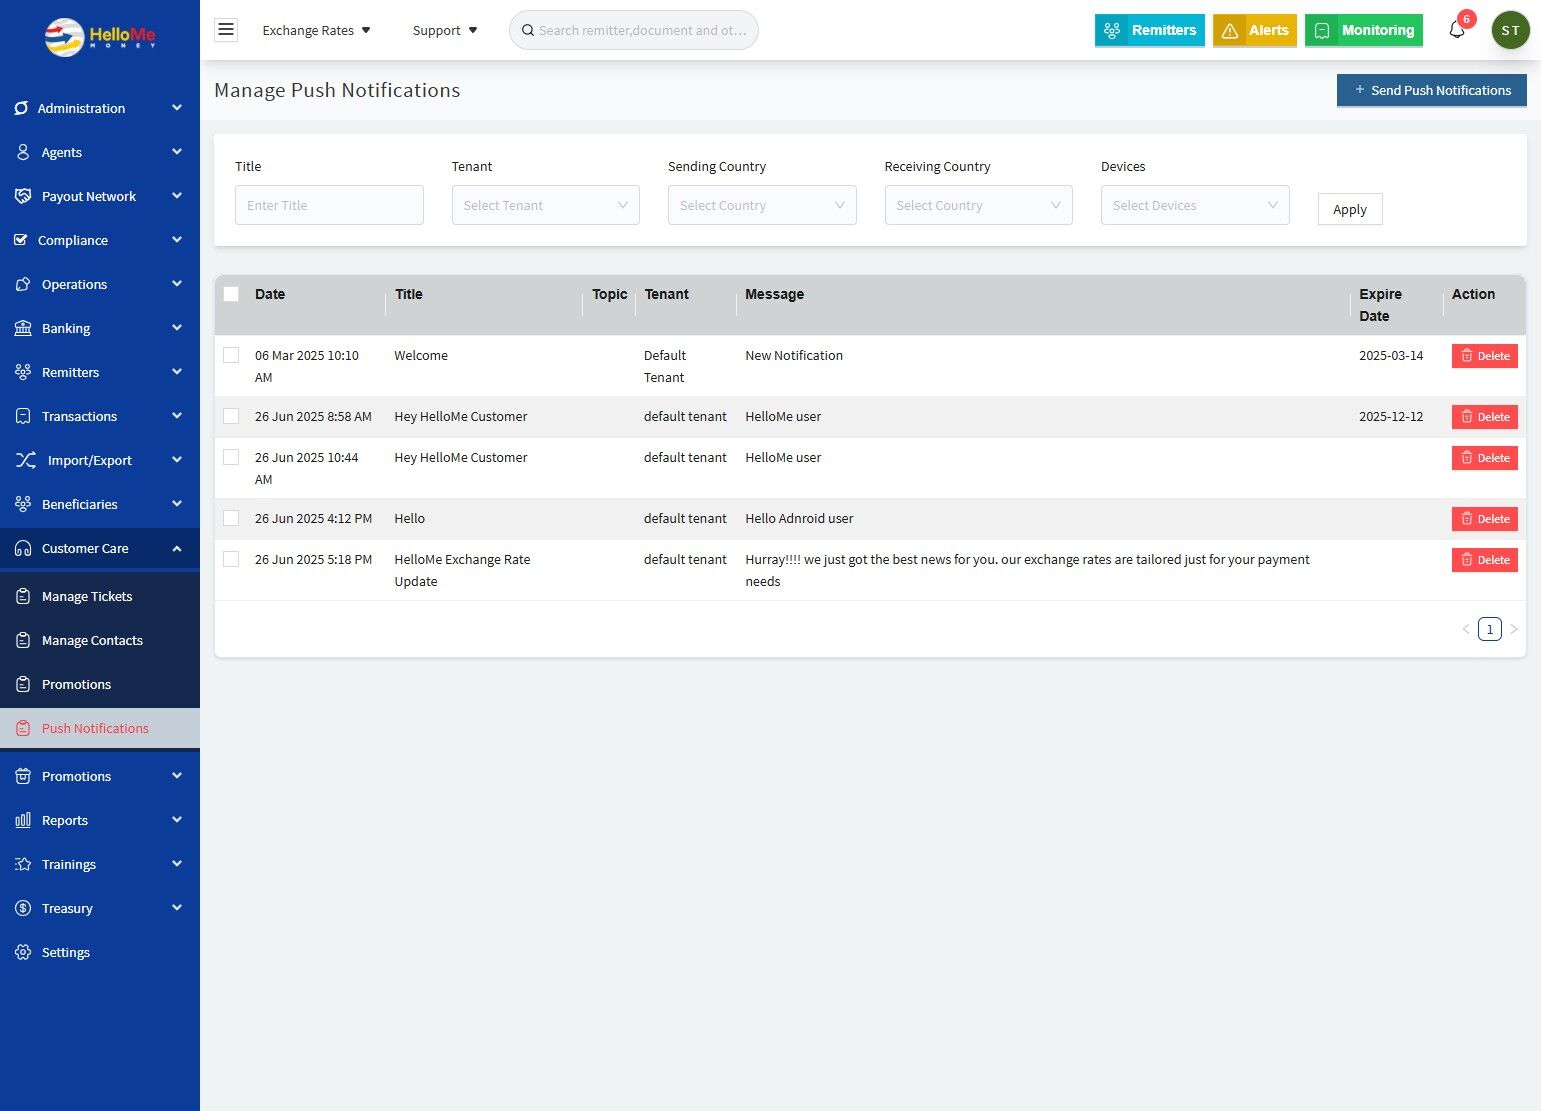Screen dimensions: 1541x1111
Task: Click the Manage Tickets clipboard icon
Action: (x=23, y=596)
